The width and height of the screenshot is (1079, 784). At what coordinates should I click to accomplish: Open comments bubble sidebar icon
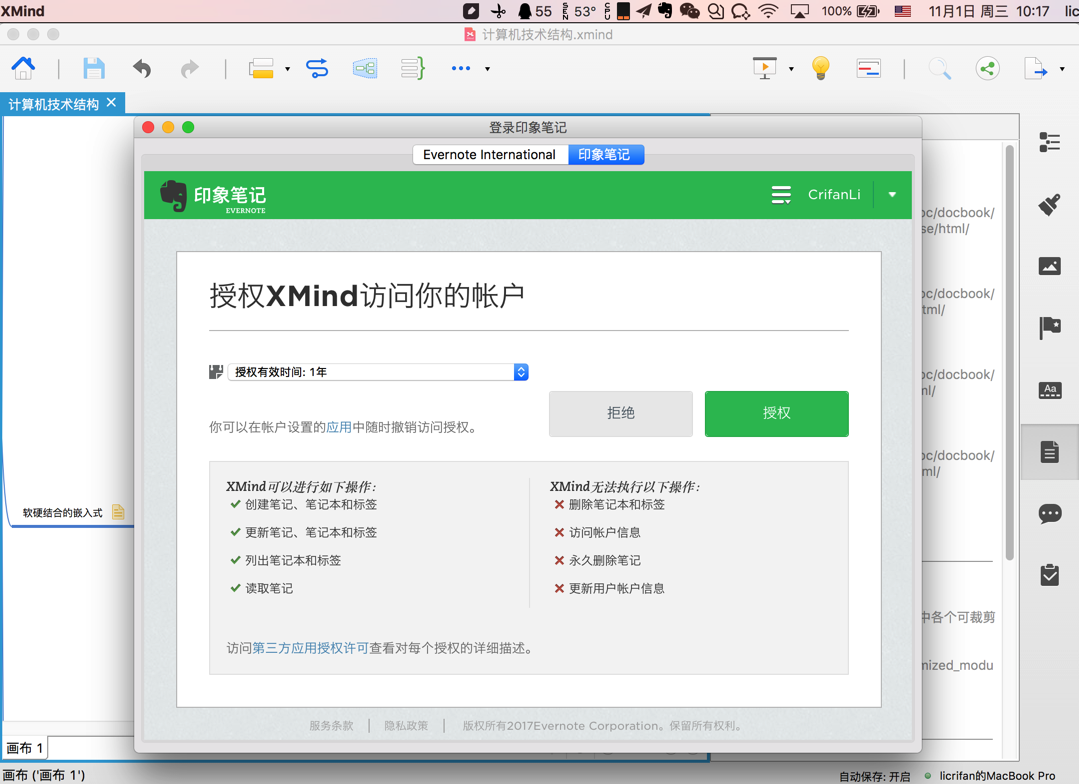(1049, 514)
